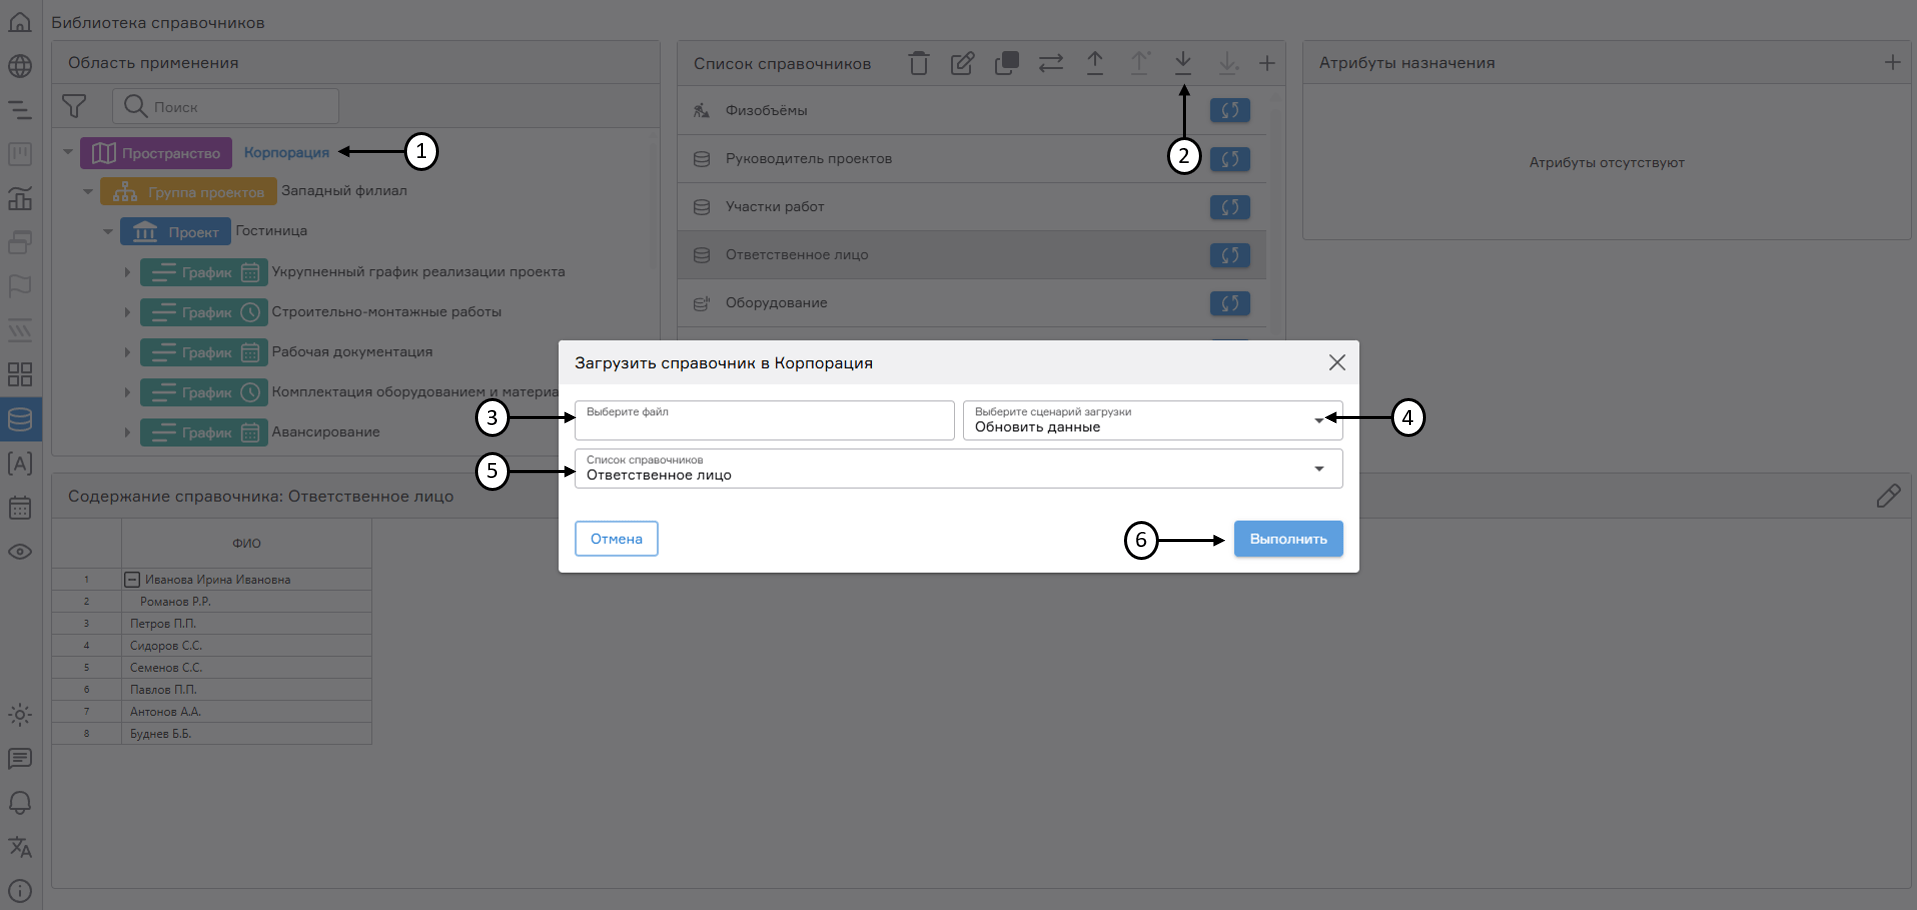The image size is (1917, 910).
Task: Click the Выполнить button
Action: coord(1287,539)
